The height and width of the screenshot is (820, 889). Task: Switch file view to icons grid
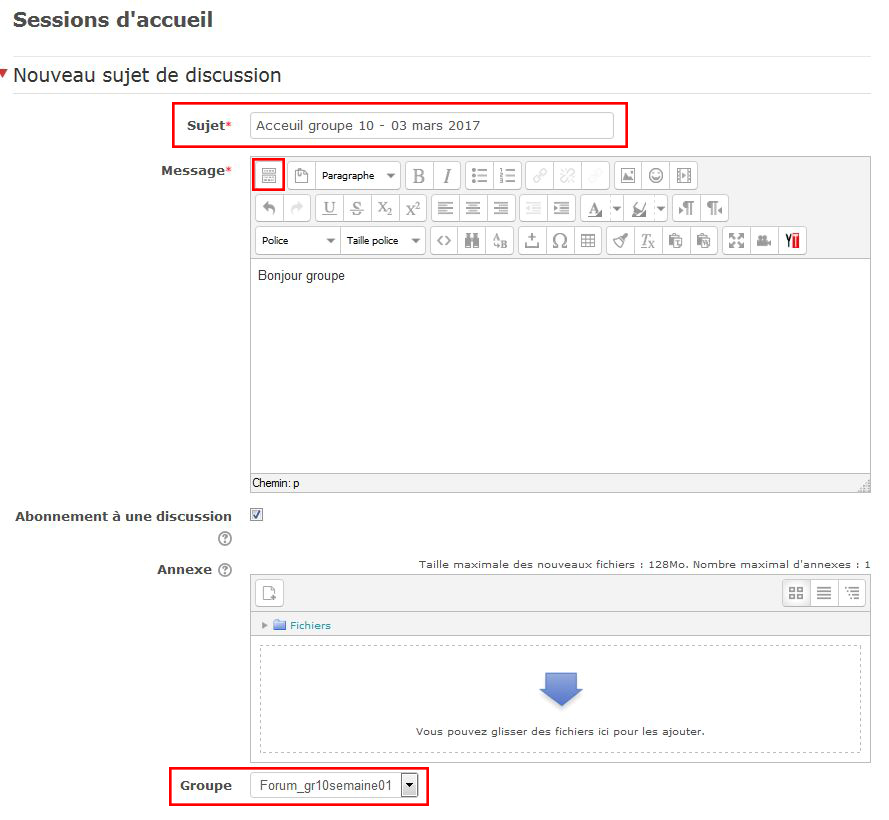click(x=796, y=593)
